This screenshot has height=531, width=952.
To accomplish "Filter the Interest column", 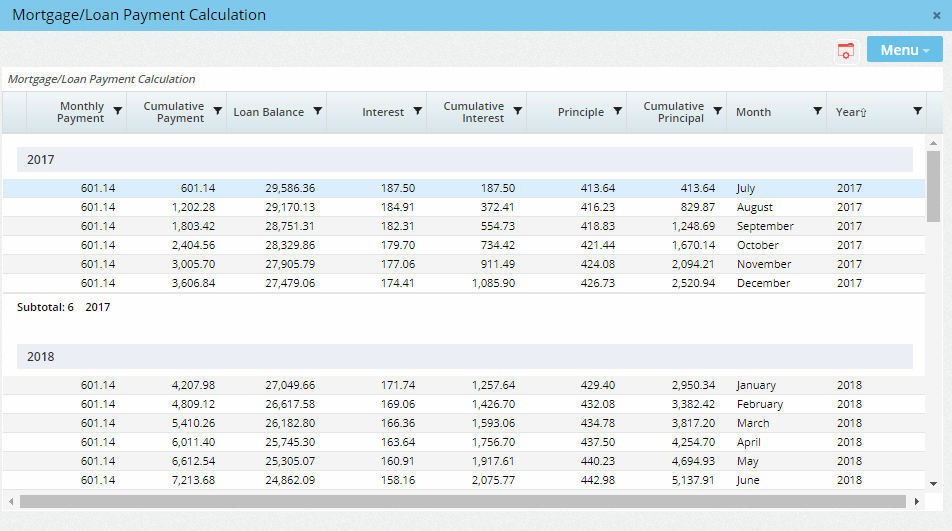I will [x=418, y=112].
